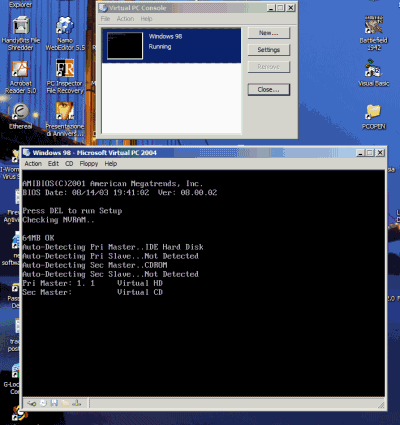Open the Floppy menu
Screen dimensions: 400x425
[x=89, y=164]
